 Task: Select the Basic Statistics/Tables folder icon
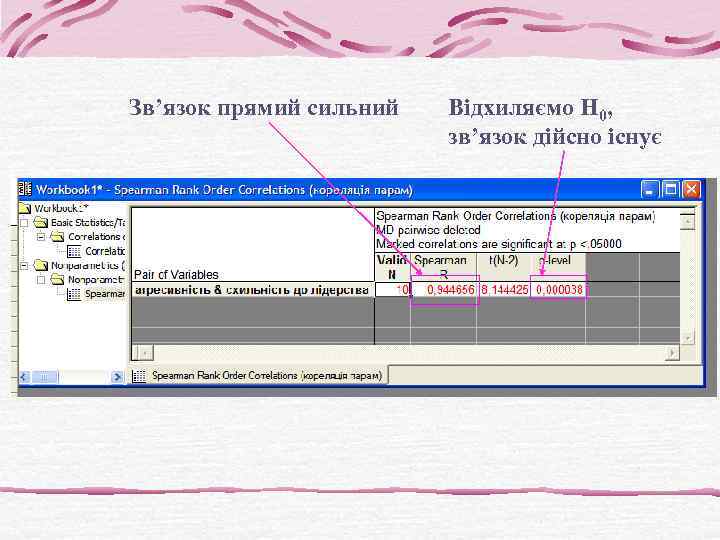point(41,223)
